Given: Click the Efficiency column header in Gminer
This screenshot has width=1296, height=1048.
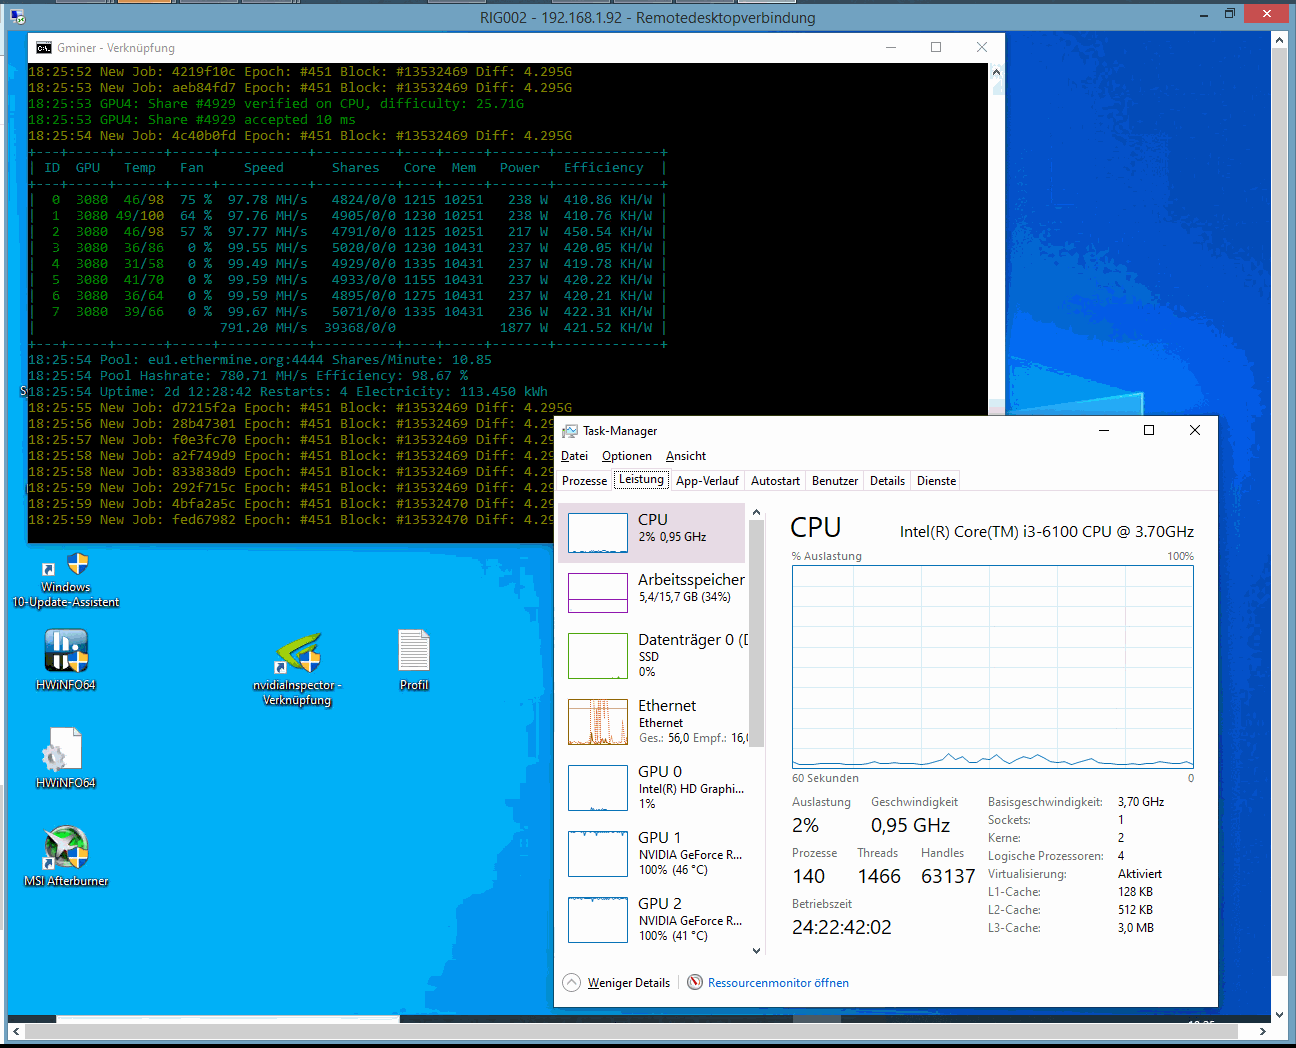Looking at the screenshot, I should [603, 168].
